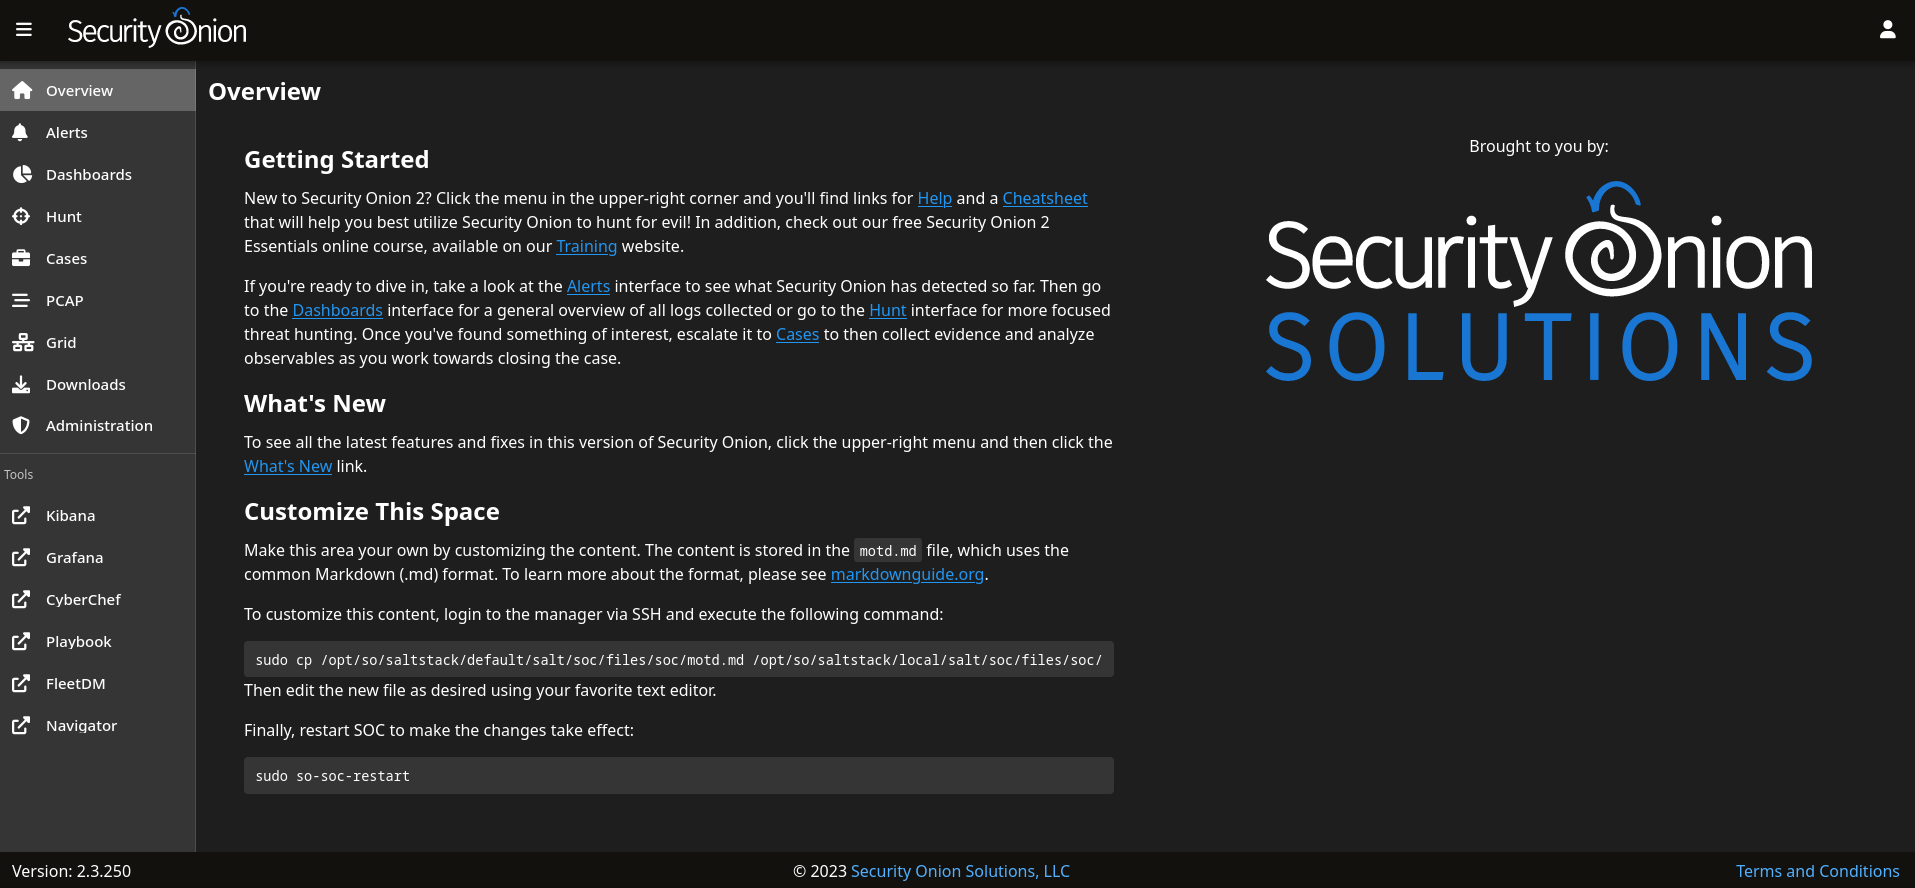Screen dimensions: 1915x888
Task: Open CyberChef external tool icon
Action: pyautogui.click(x=21, y=600)
